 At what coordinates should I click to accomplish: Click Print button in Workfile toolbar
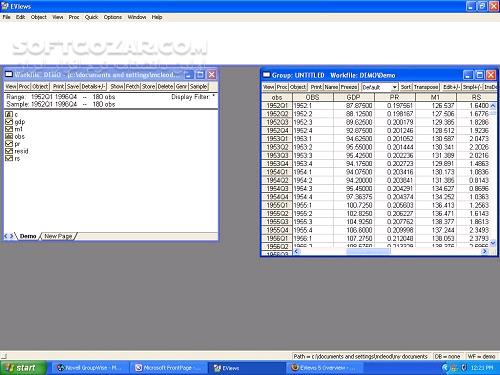click(x=59, y=86)
